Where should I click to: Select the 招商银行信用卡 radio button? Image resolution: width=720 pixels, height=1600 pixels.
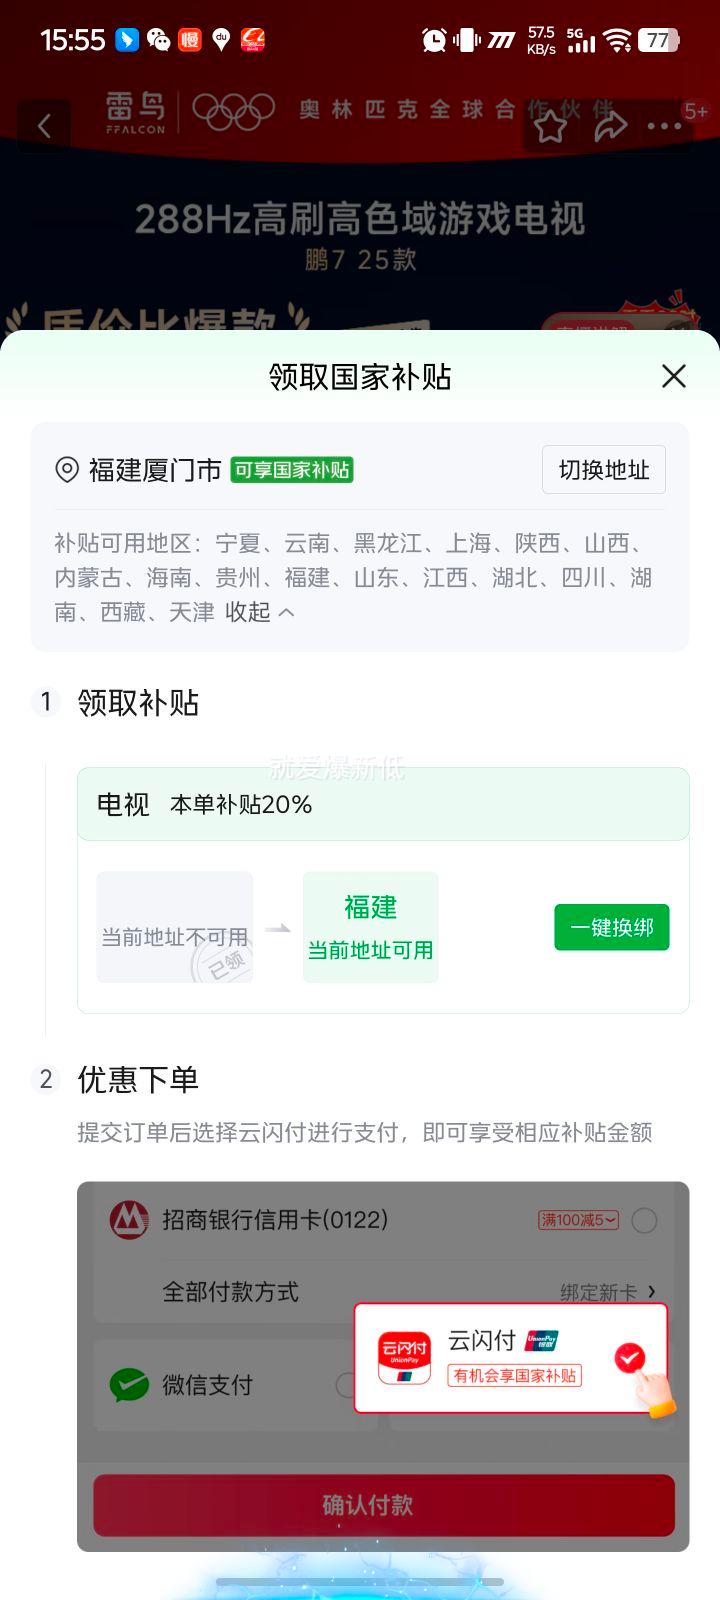point(645,1220)
